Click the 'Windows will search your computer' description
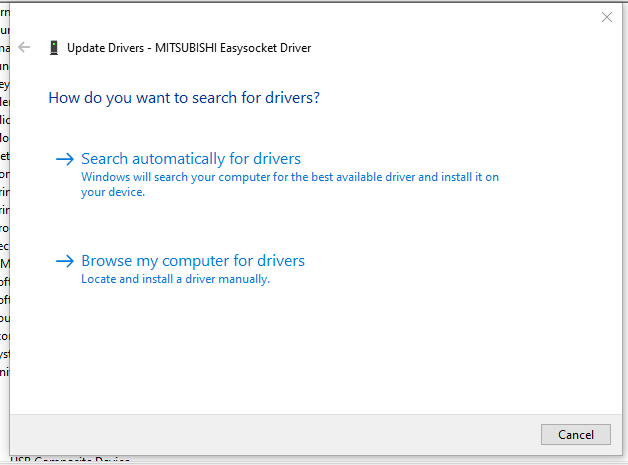This screenshot has height=465, width=628. pos(290,185)
